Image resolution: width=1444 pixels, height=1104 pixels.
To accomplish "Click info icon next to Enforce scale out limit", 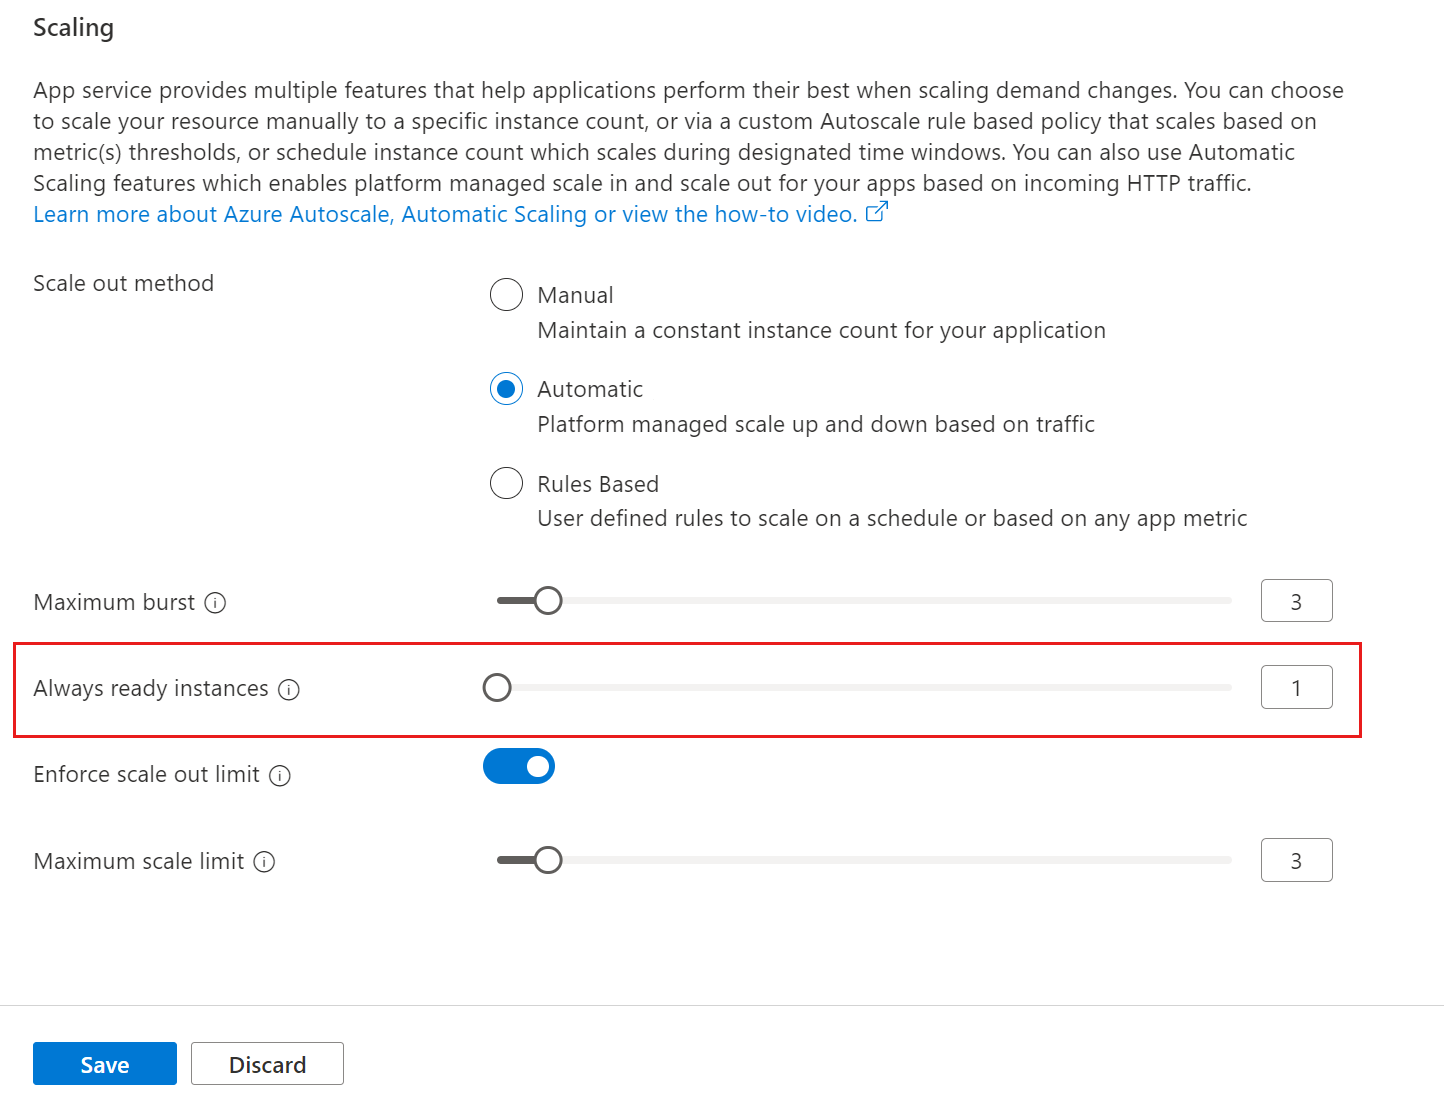I will point(280,776).
